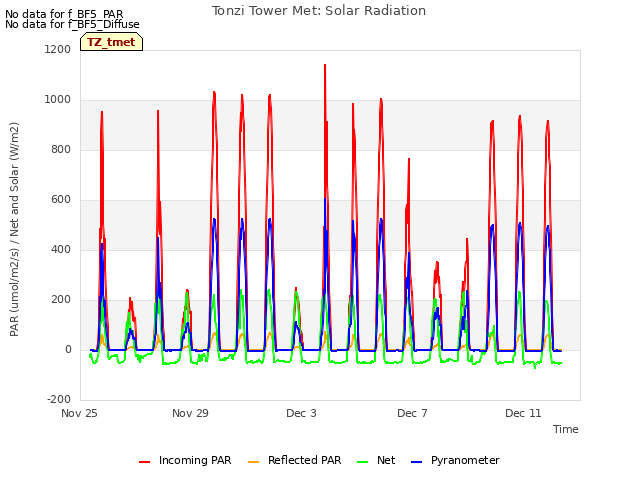Screen dimensions: 640x480
Task: Click the 400 y-axis tick label
Action: [61, 249]
